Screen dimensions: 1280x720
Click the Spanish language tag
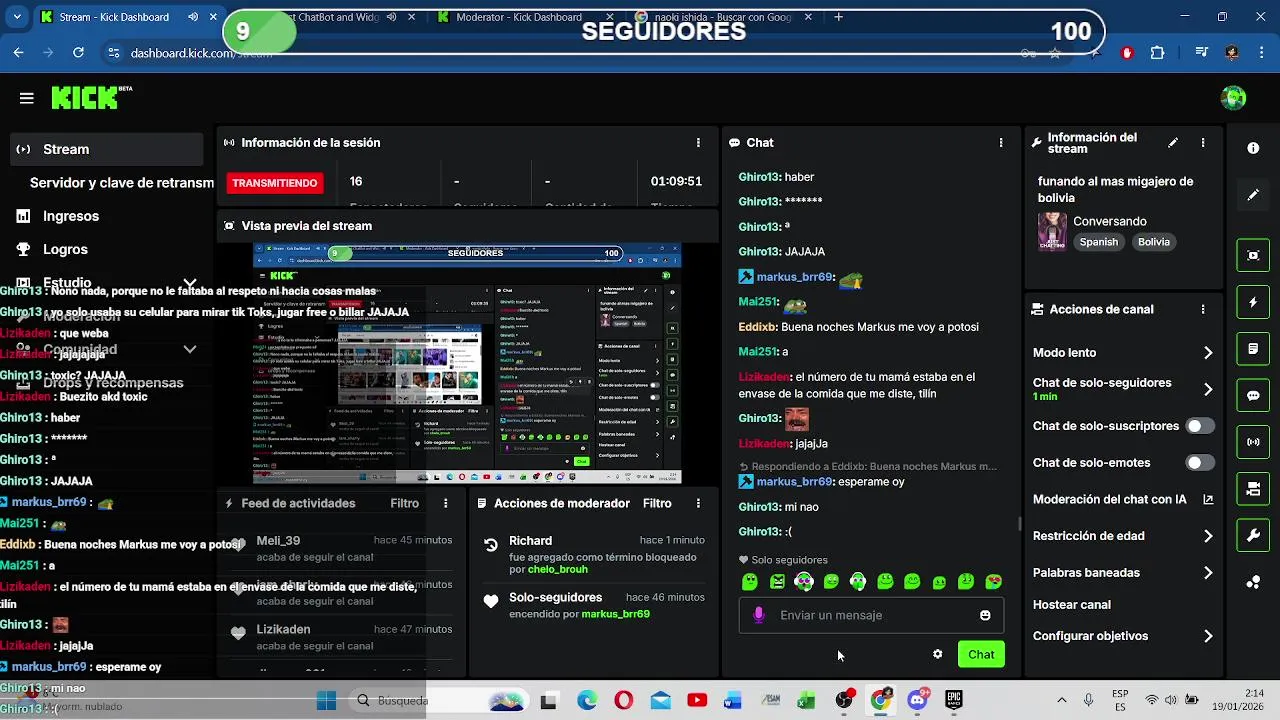pyautogui.click(x=1098, y=242)
